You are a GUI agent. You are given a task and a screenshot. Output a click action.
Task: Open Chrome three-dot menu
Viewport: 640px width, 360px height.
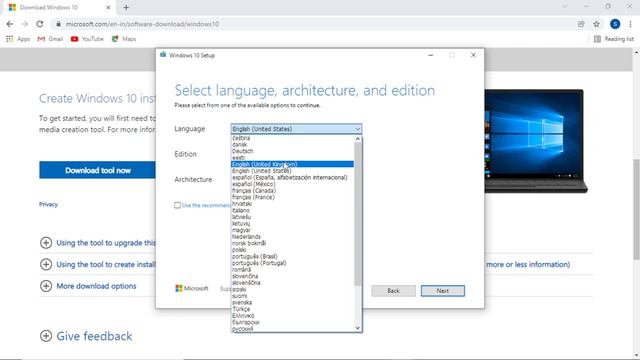click(x=630, y=24)
